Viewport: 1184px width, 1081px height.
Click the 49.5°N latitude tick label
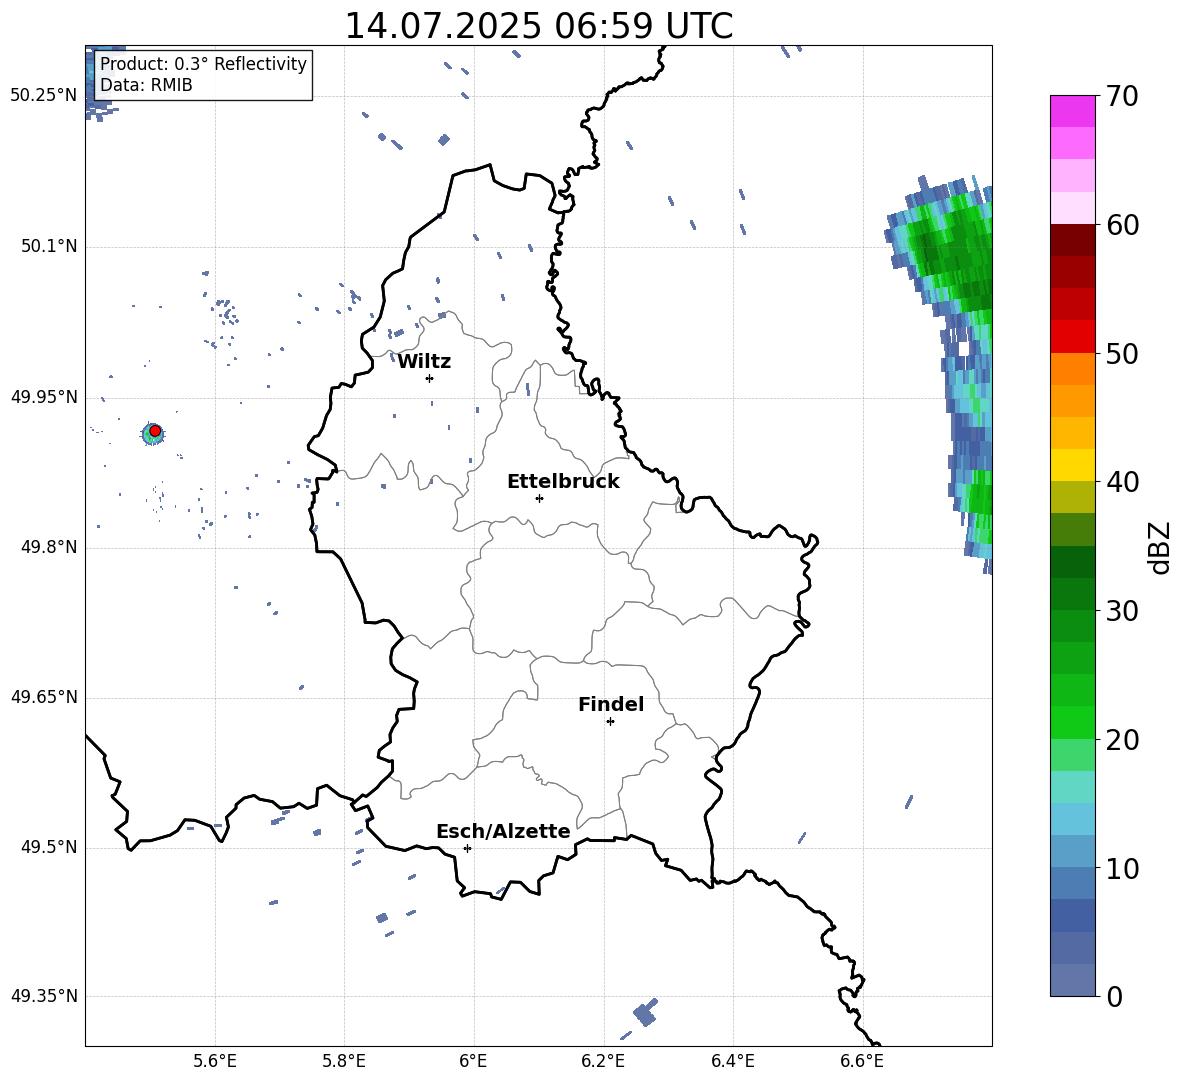click(49, 847)
